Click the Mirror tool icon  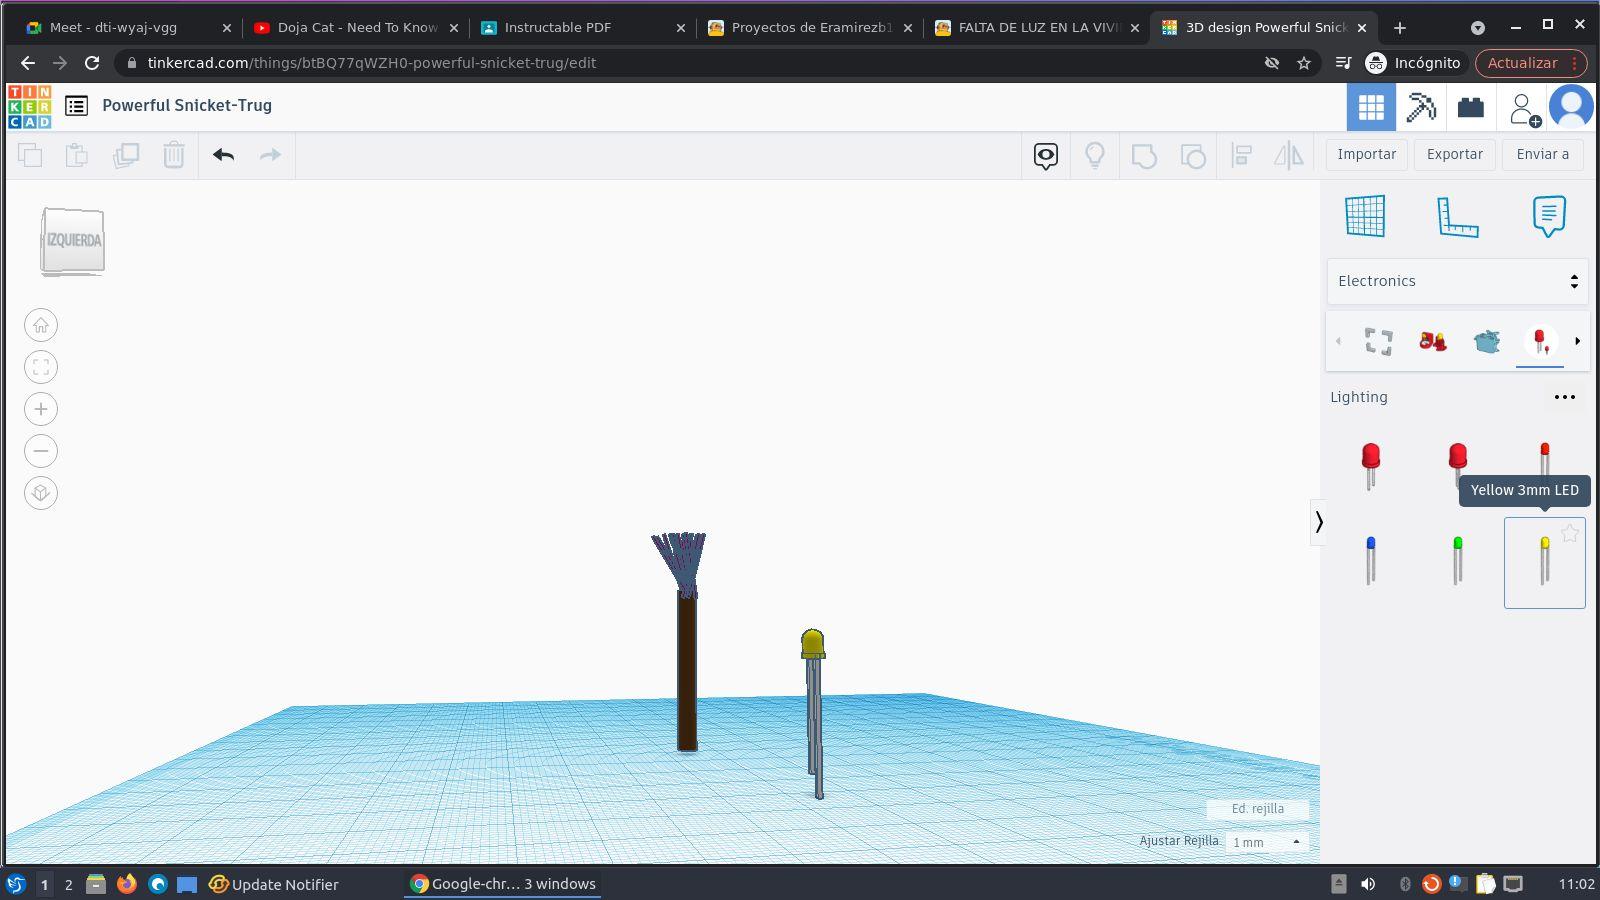(1289, 155)
